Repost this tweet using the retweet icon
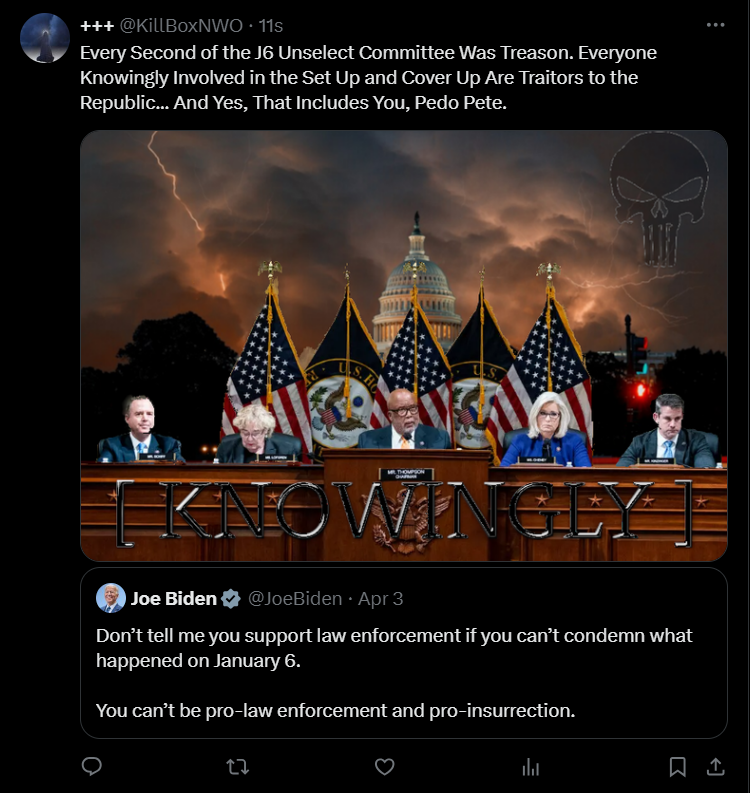 pyautogui.click(x=237, y=767)
